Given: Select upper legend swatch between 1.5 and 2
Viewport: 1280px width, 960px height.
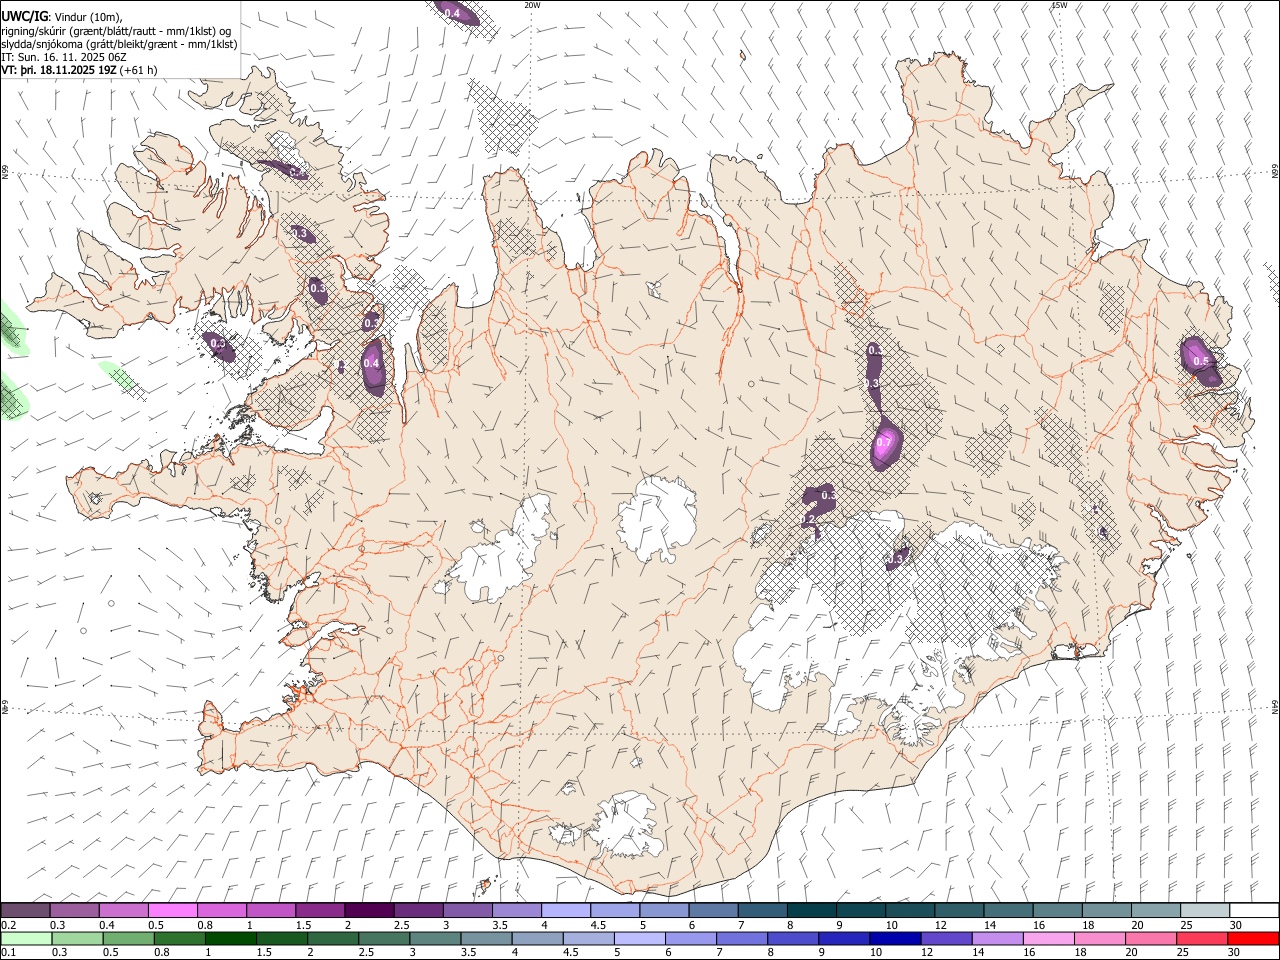Looking at the screenshot, I should click(x=320, y=910).
